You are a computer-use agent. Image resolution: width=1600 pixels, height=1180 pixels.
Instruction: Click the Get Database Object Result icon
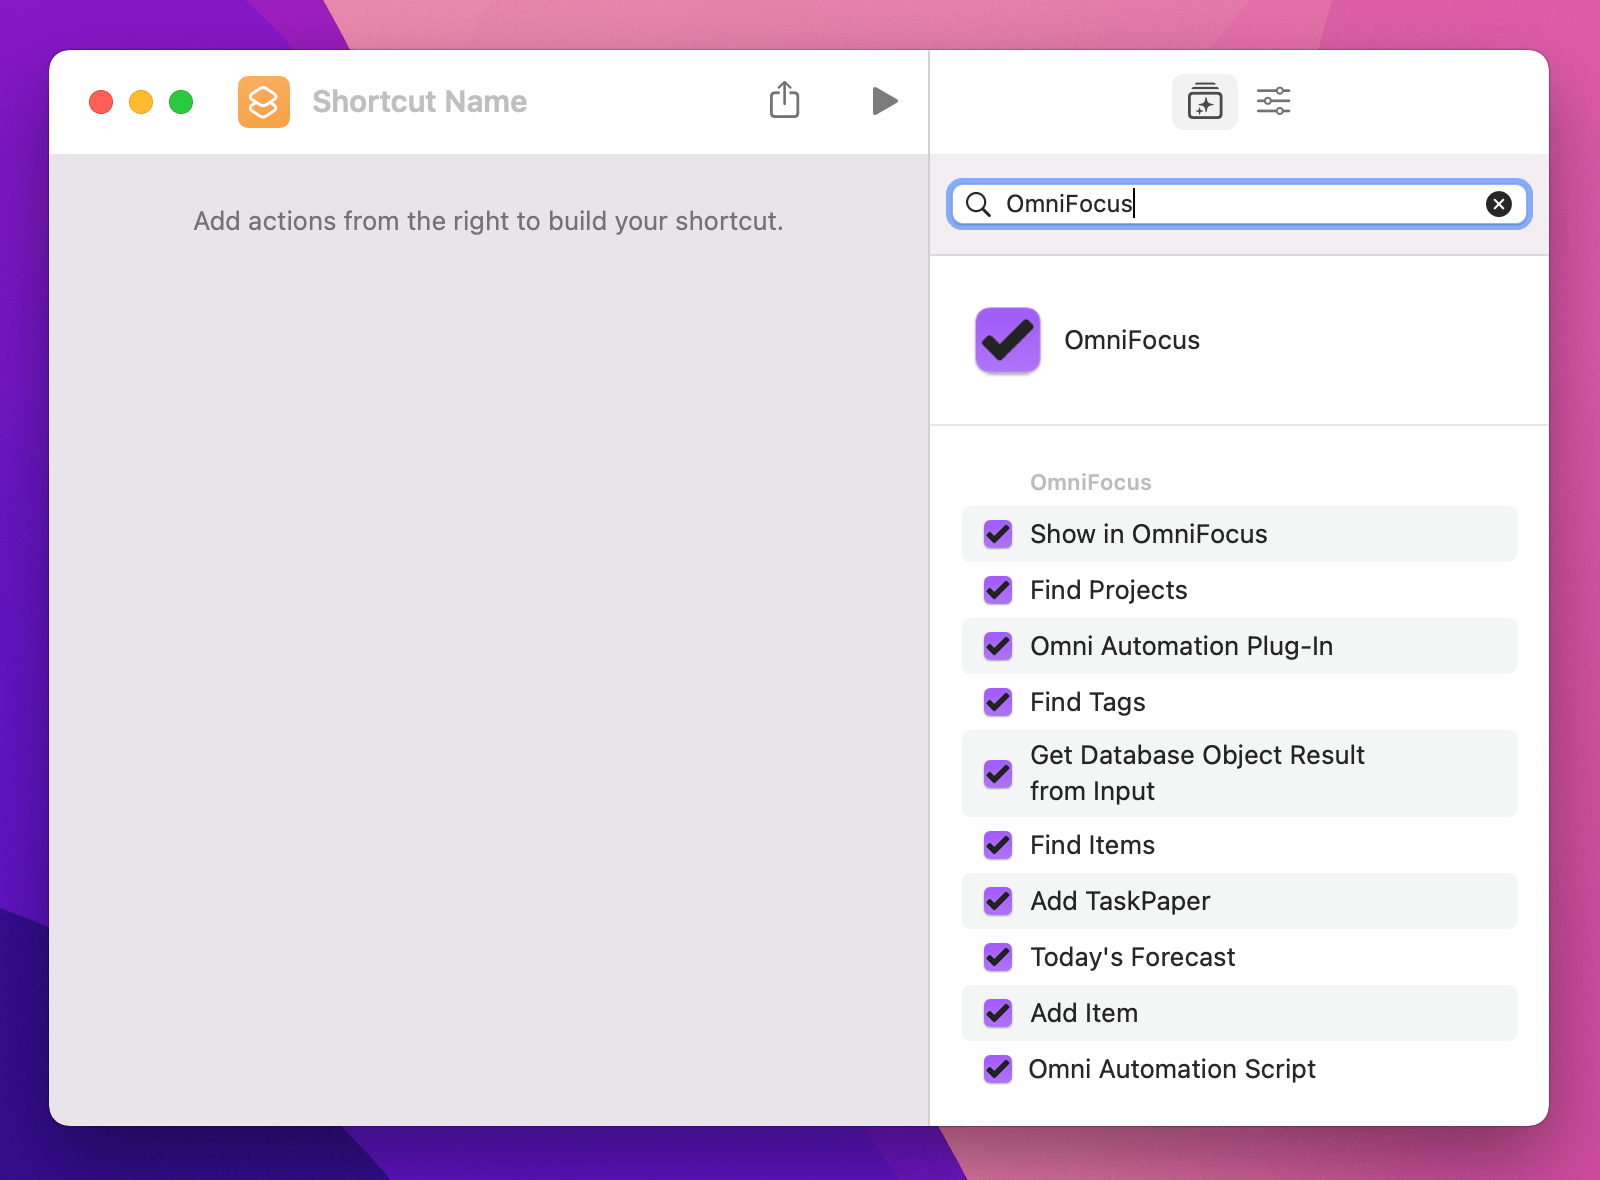[998, 774]
